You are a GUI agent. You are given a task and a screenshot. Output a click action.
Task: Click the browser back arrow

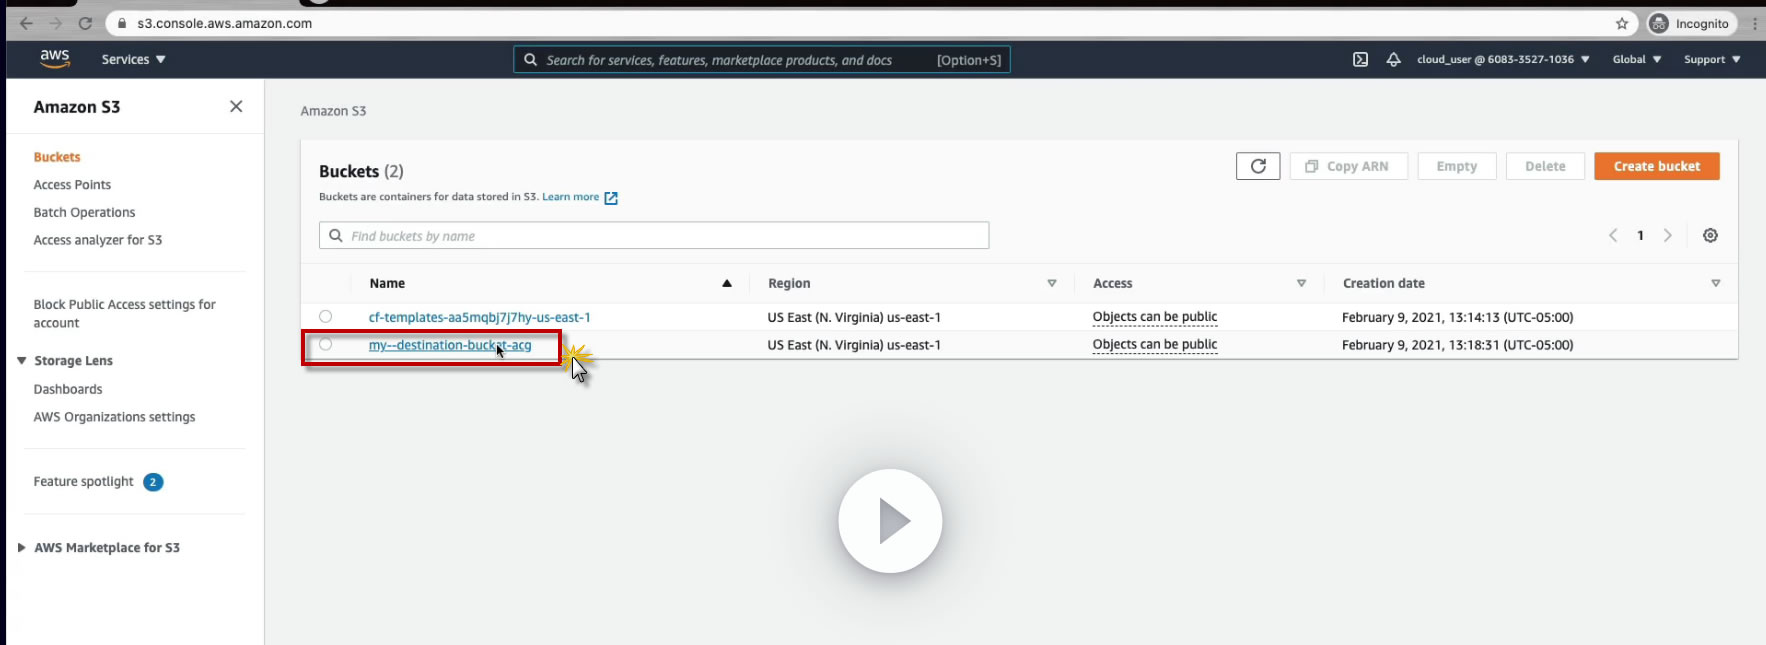[x=26, y=23]
